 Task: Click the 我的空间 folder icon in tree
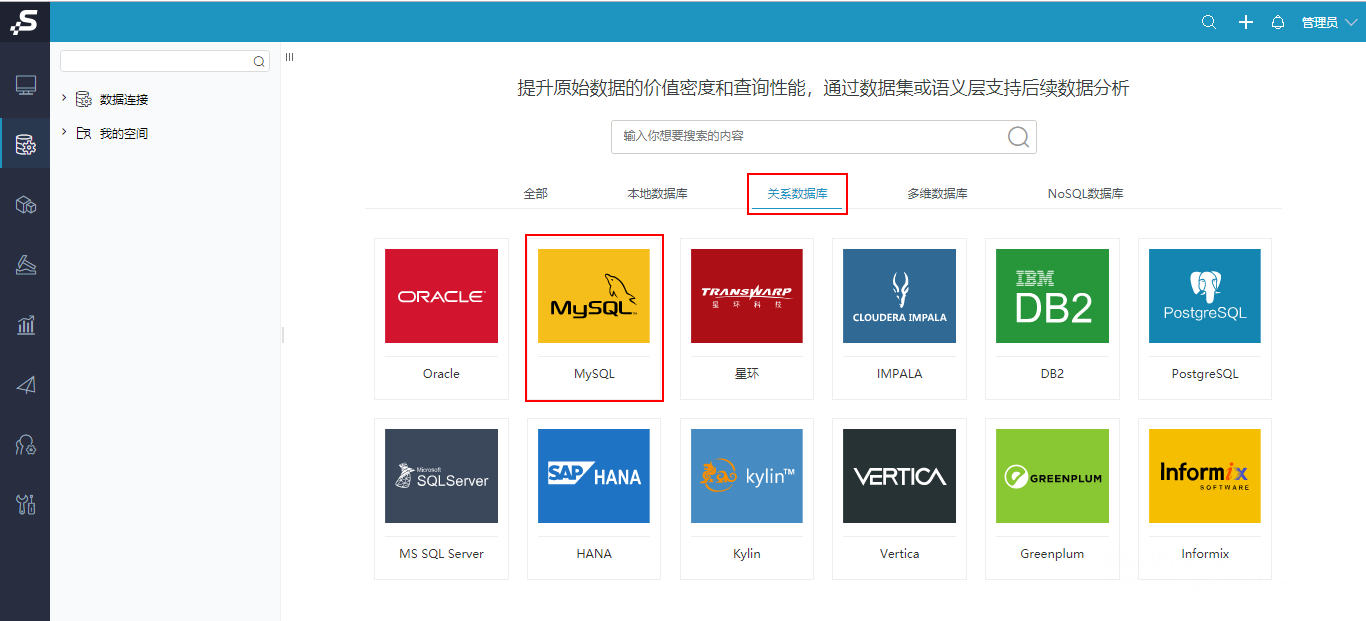[x=84, y=133]
